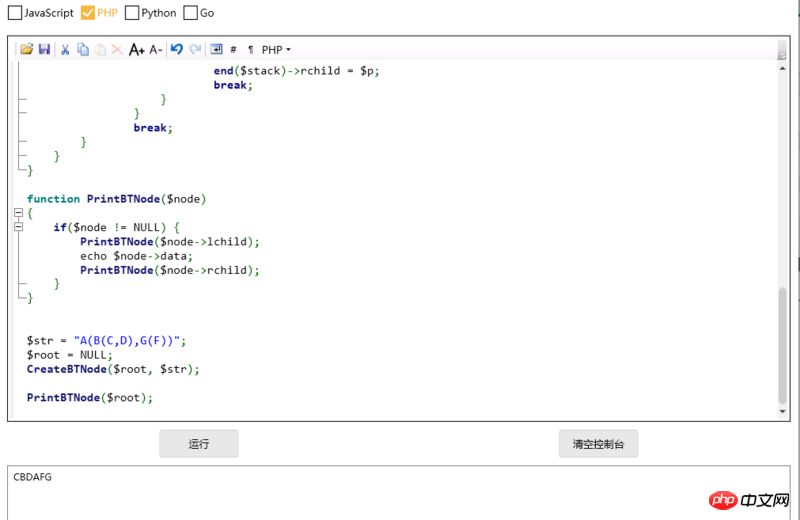Click the CBDAFG output in console

pos(33,477)
